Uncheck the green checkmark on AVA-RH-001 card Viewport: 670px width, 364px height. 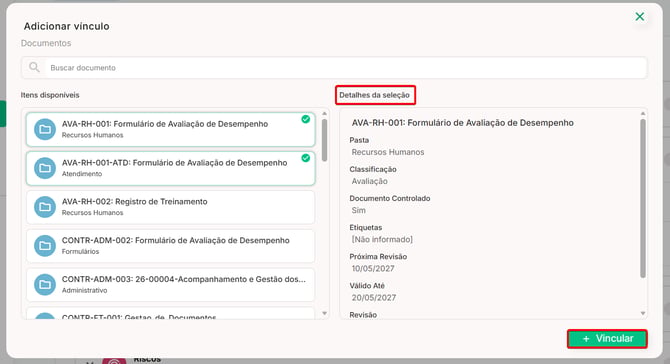click(x=306, y=119)
